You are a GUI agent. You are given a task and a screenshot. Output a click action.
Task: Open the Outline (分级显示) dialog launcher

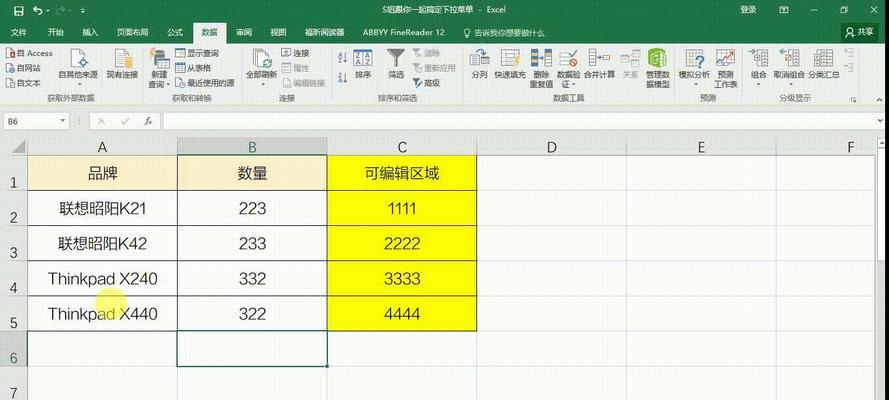tap(853, 100)
